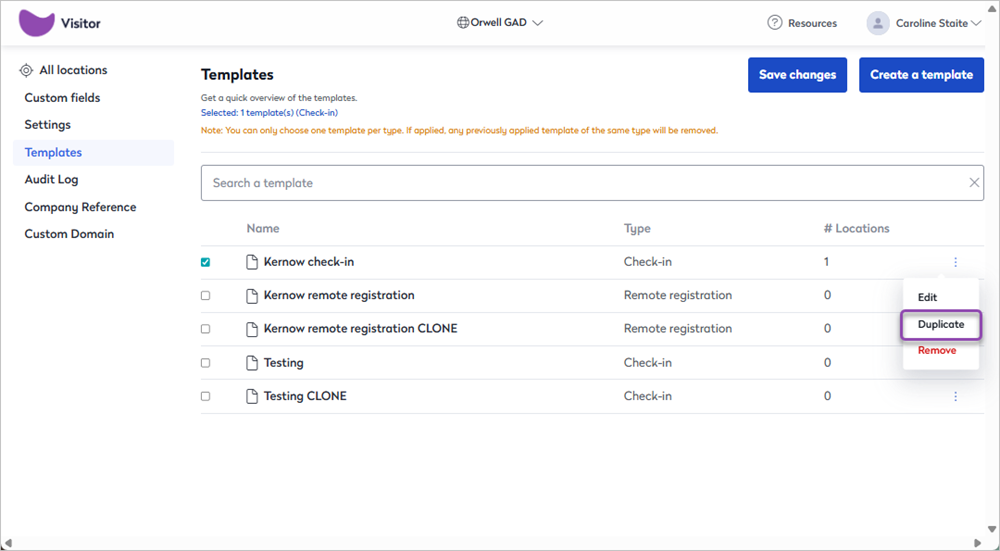Click the All locations label
This screenshot has width=1000, height=551.
pos(73,70)
